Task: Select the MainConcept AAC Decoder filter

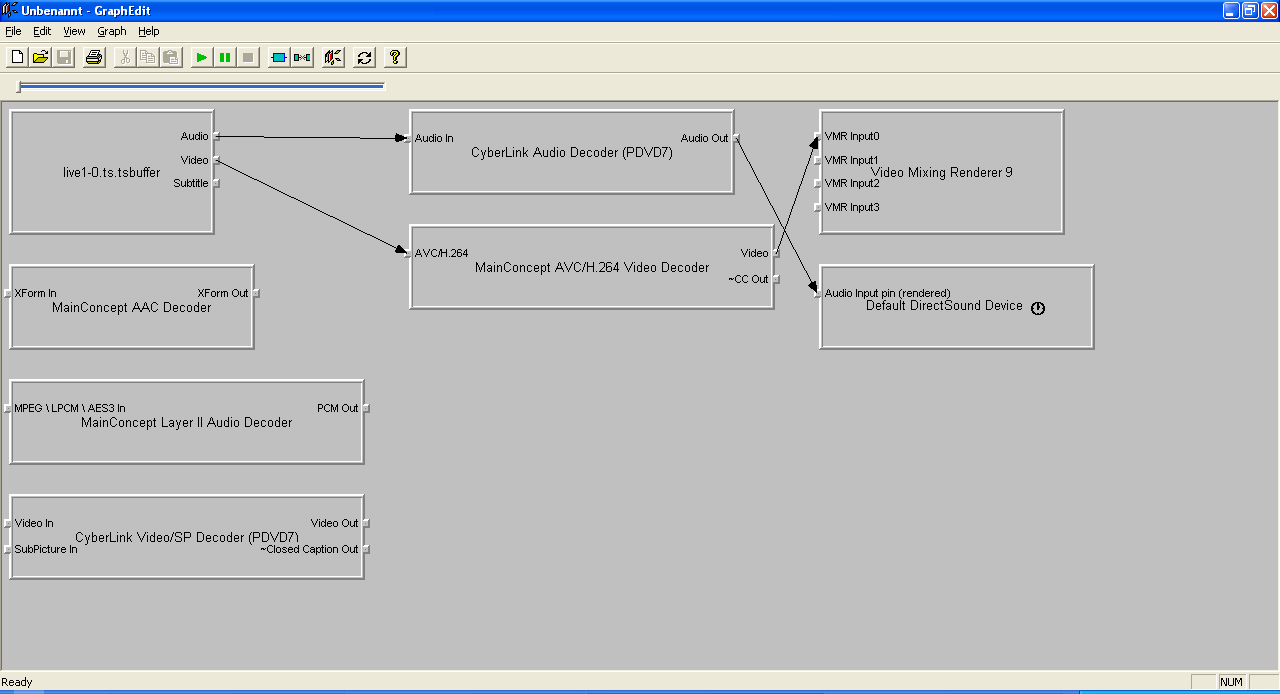Action: point(132,307)
